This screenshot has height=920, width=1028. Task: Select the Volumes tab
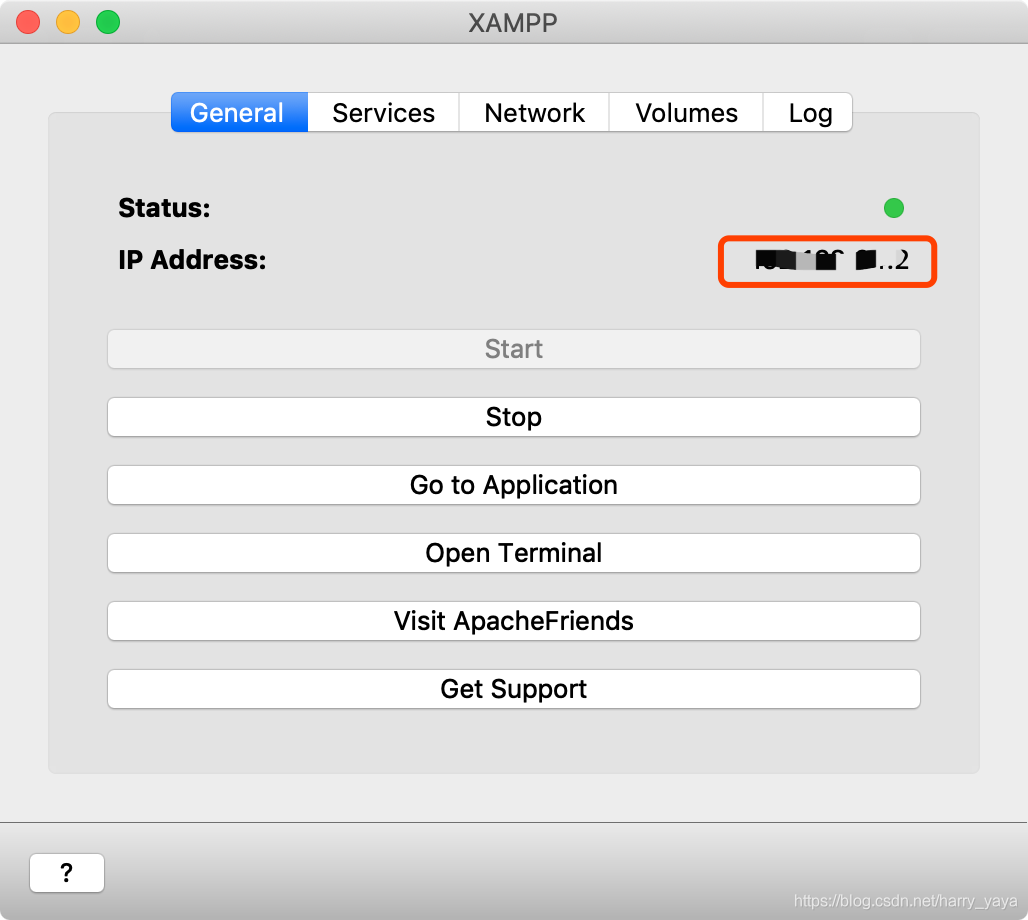click(x=686, y=112)
